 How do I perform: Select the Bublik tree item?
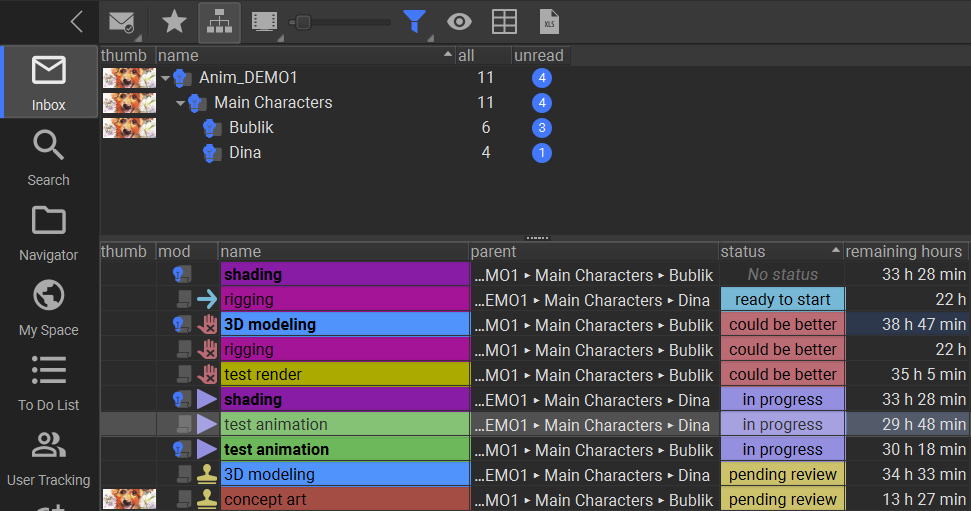pos(251,128)
